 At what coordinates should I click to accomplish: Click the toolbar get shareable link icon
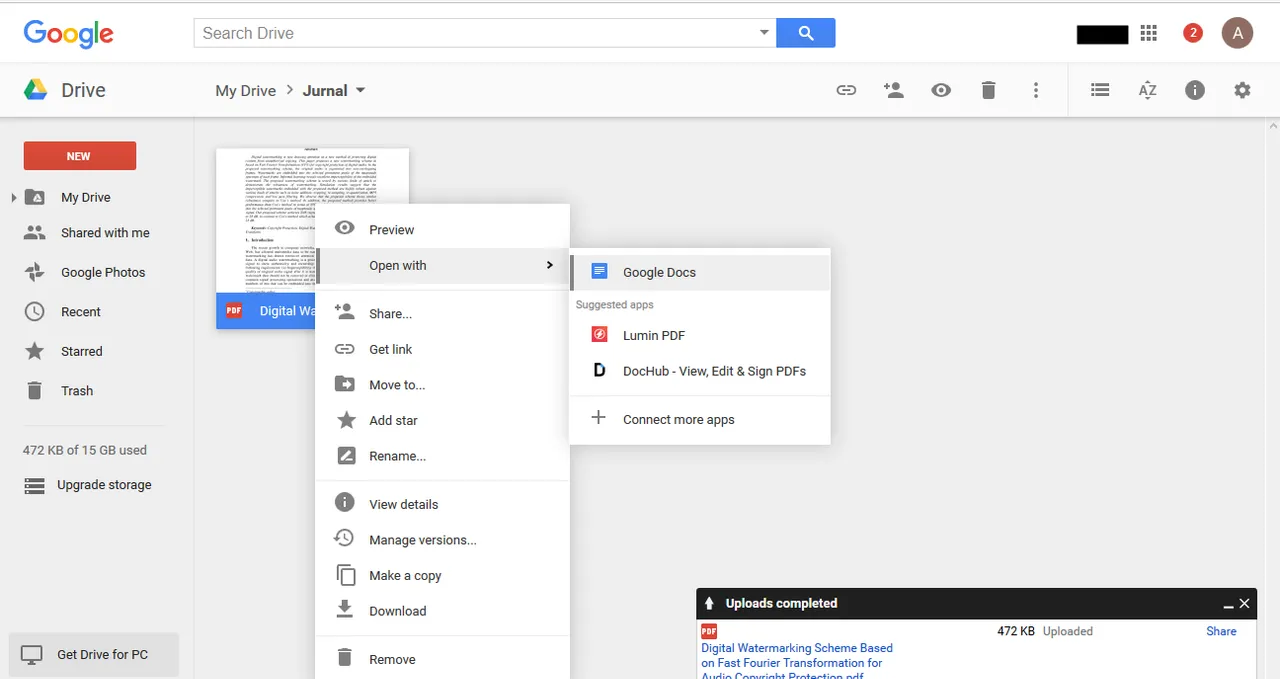pos(846,90)
